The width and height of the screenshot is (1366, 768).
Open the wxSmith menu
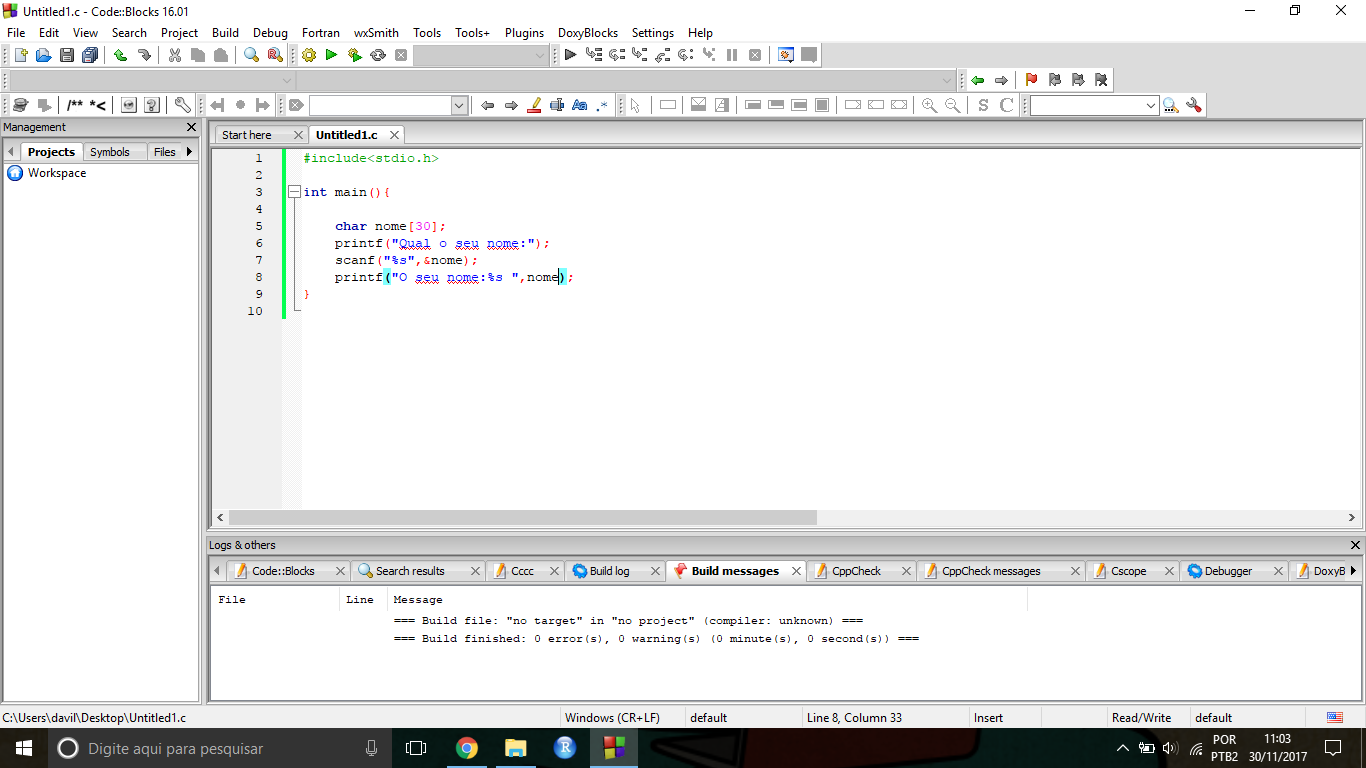tap(376, 33)
